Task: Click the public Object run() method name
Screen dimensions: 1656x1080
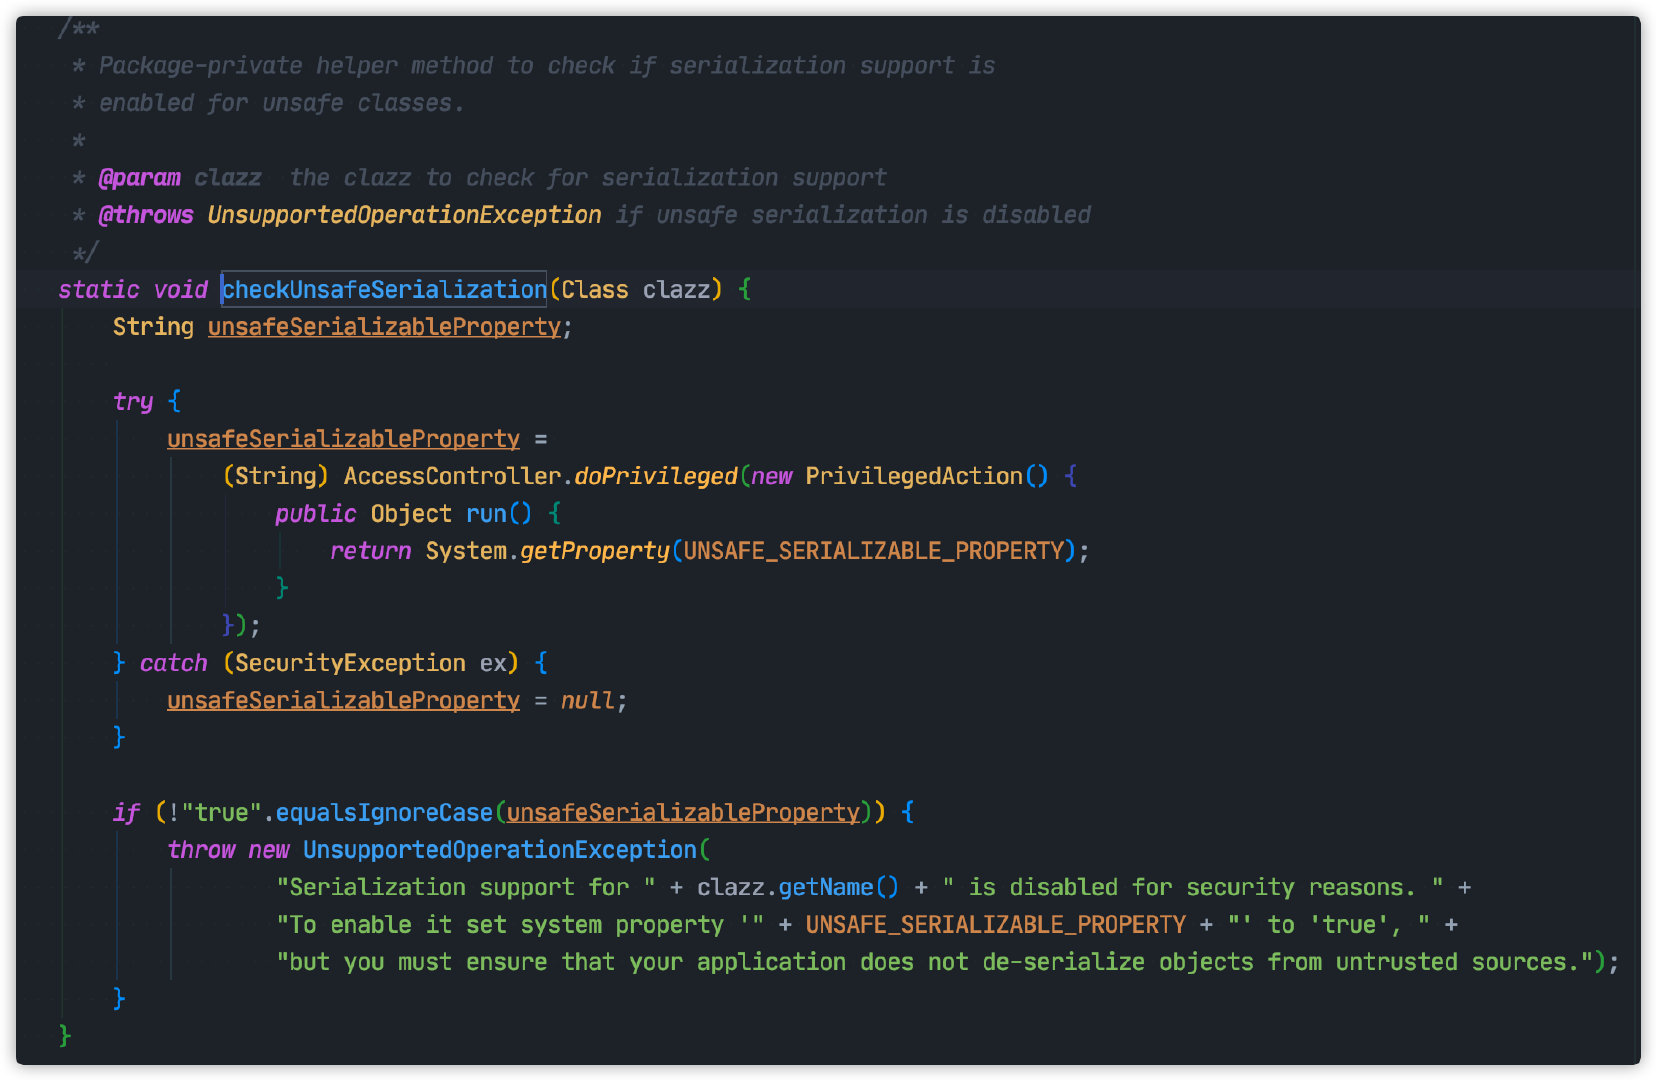Action: 486,514
